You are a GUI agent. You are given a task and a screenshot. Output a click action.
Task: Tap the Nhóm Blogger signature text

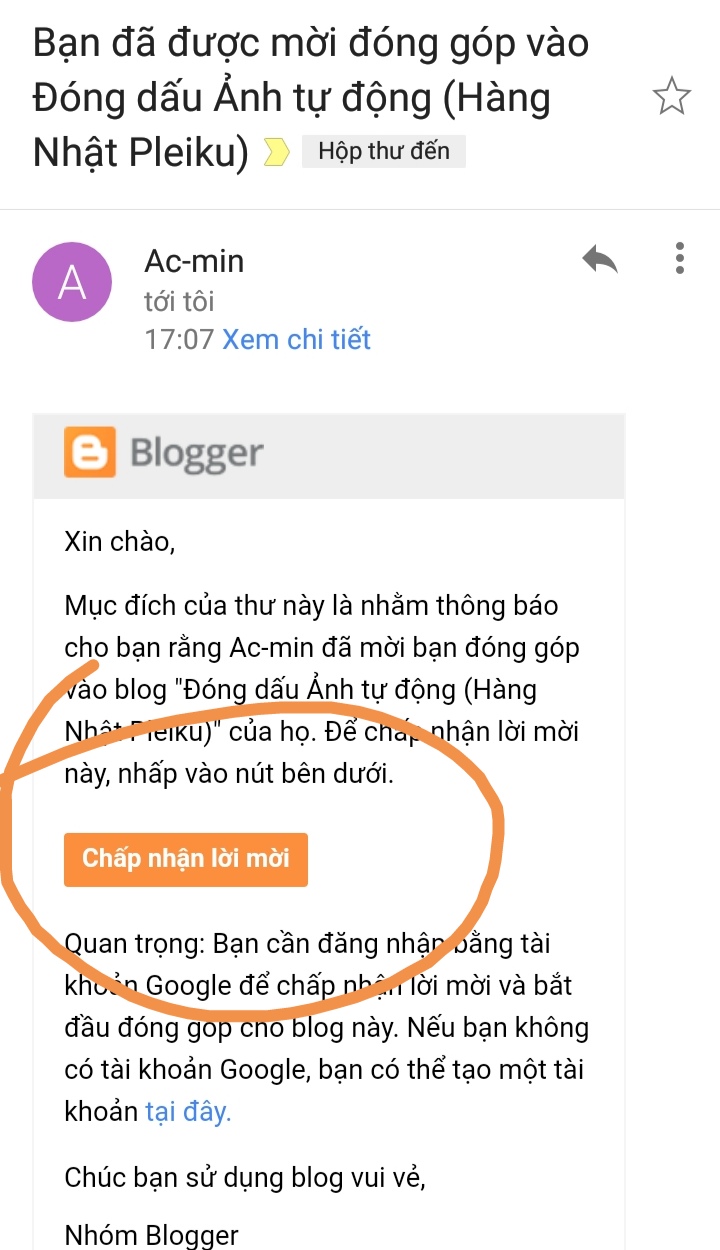click(152, 1235)
